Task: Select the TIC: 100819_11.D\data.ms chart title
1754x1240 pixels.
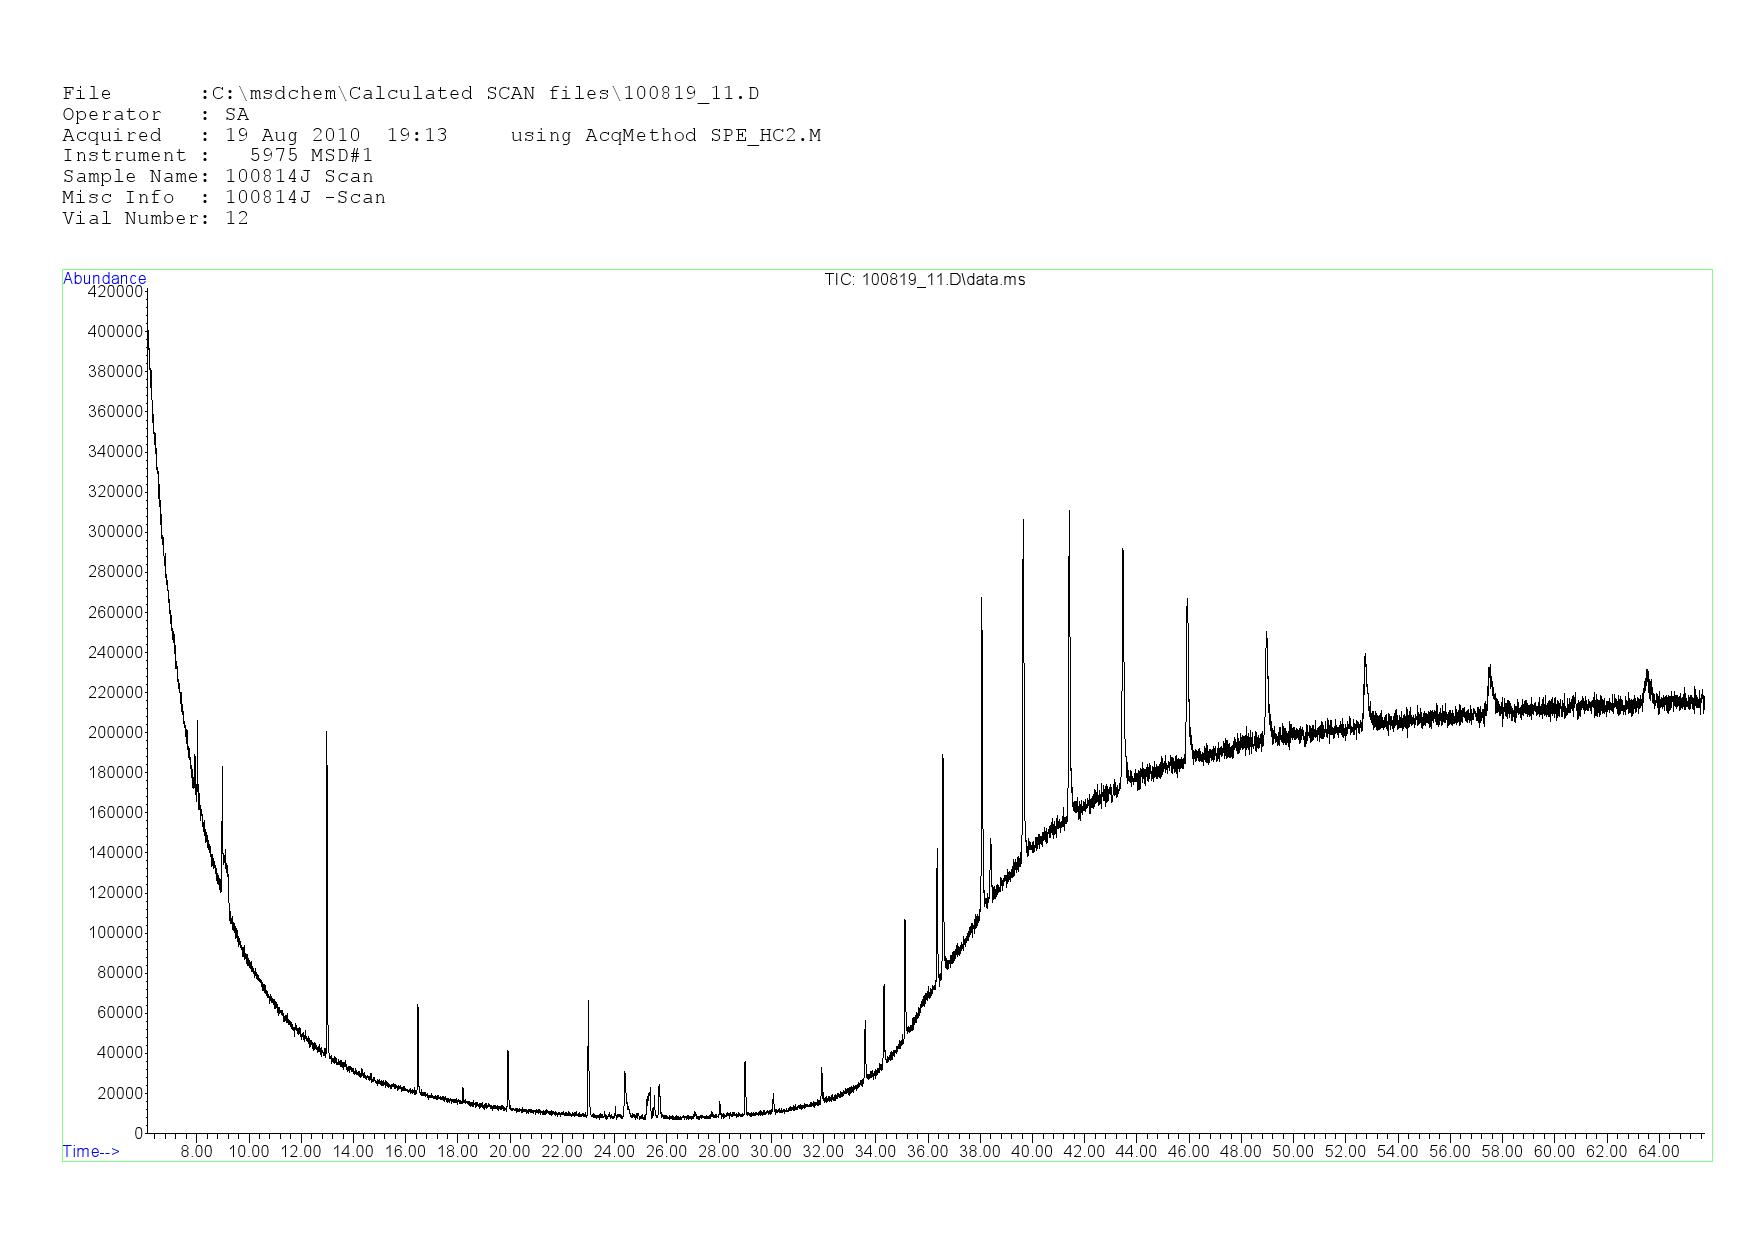Action: [924, 279]
